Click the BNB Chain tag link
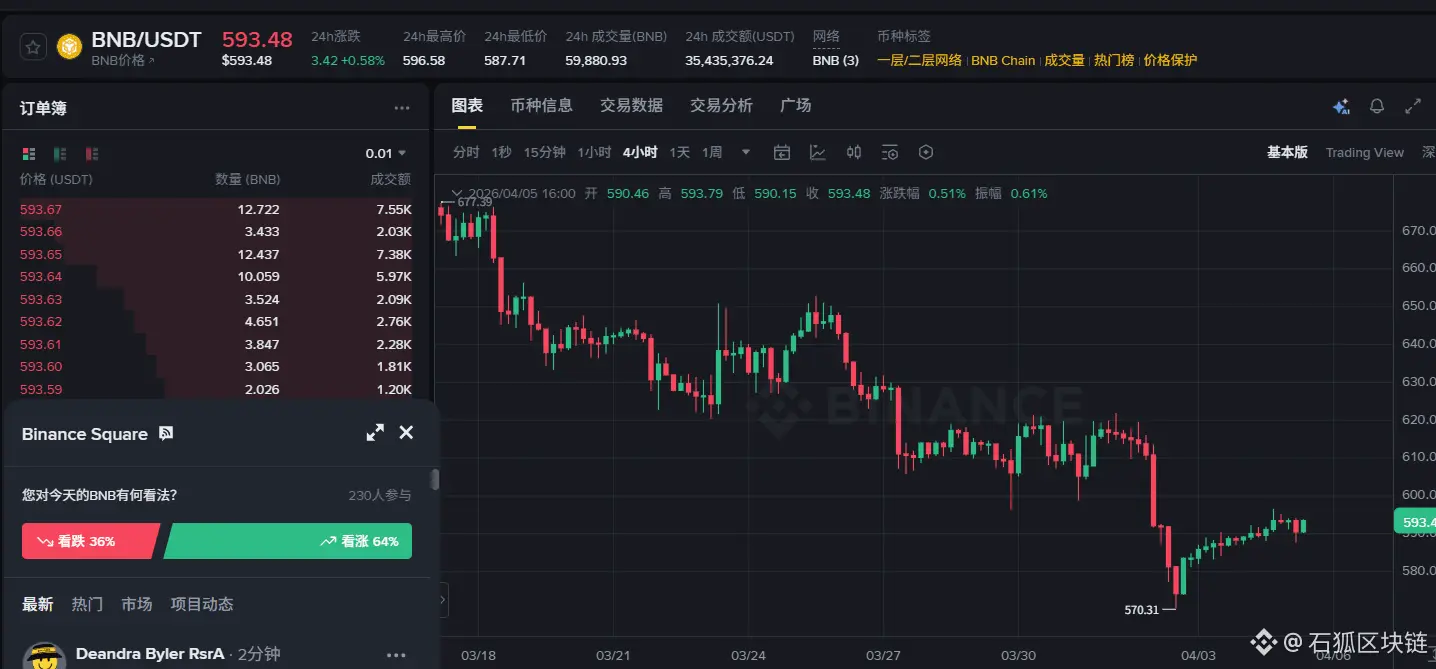The width and height of the screenshot is (1436, 669). tap(1003, 60)
